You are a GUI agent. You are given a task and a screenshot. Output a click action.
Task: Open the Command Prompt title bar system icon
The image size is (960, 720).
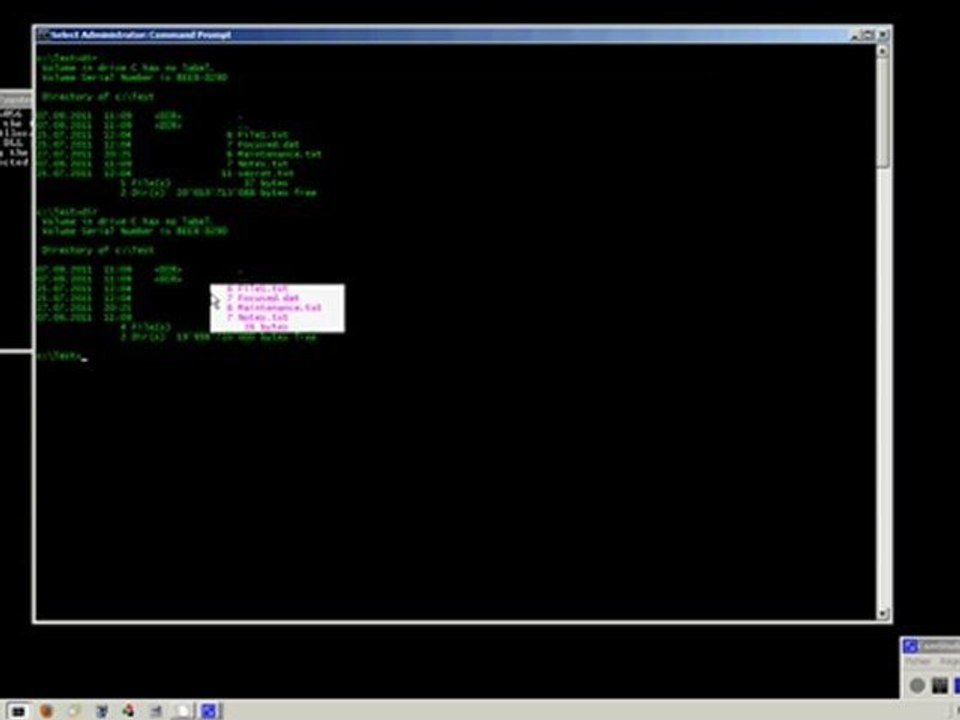tap(43, 35)
